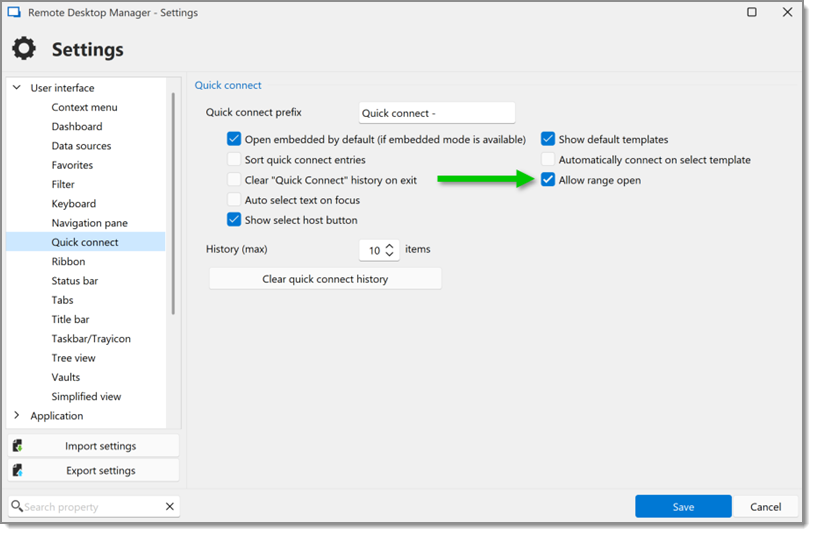Click the Quick connect prefix field
This screenshot has width=814, height=534.
(x=438, y=113)
